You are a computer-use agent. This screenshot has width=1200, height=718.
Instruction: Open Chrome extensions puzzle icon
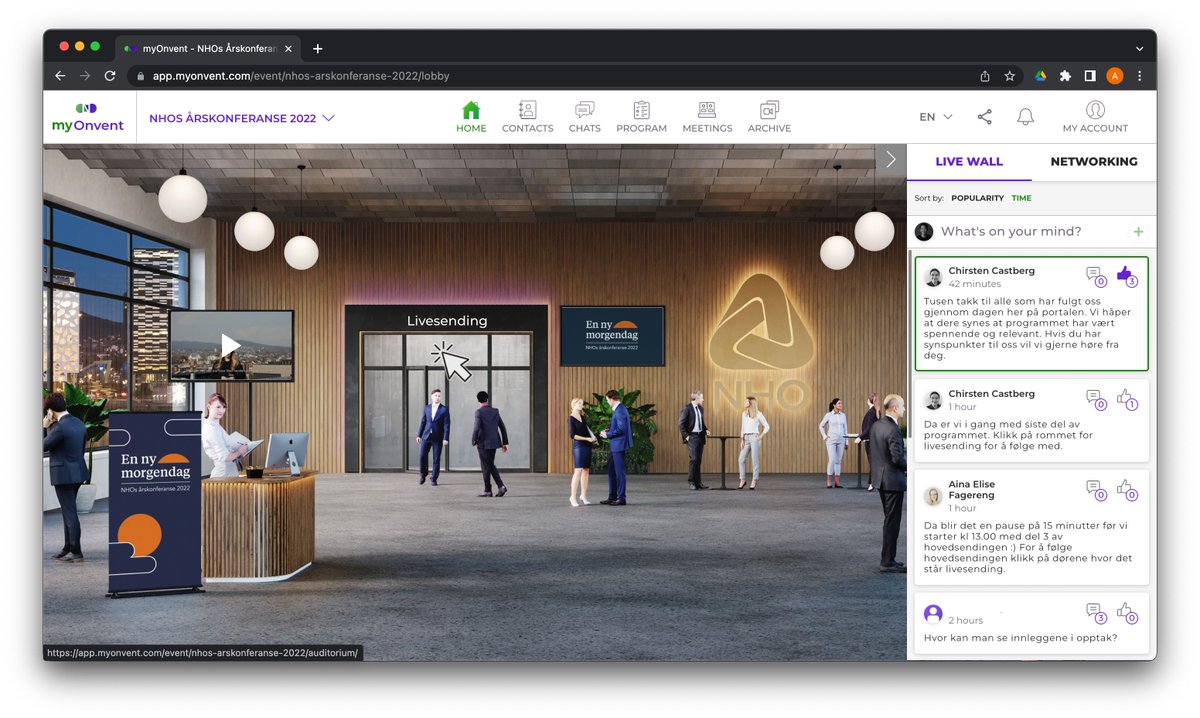tap(1065, 76)
